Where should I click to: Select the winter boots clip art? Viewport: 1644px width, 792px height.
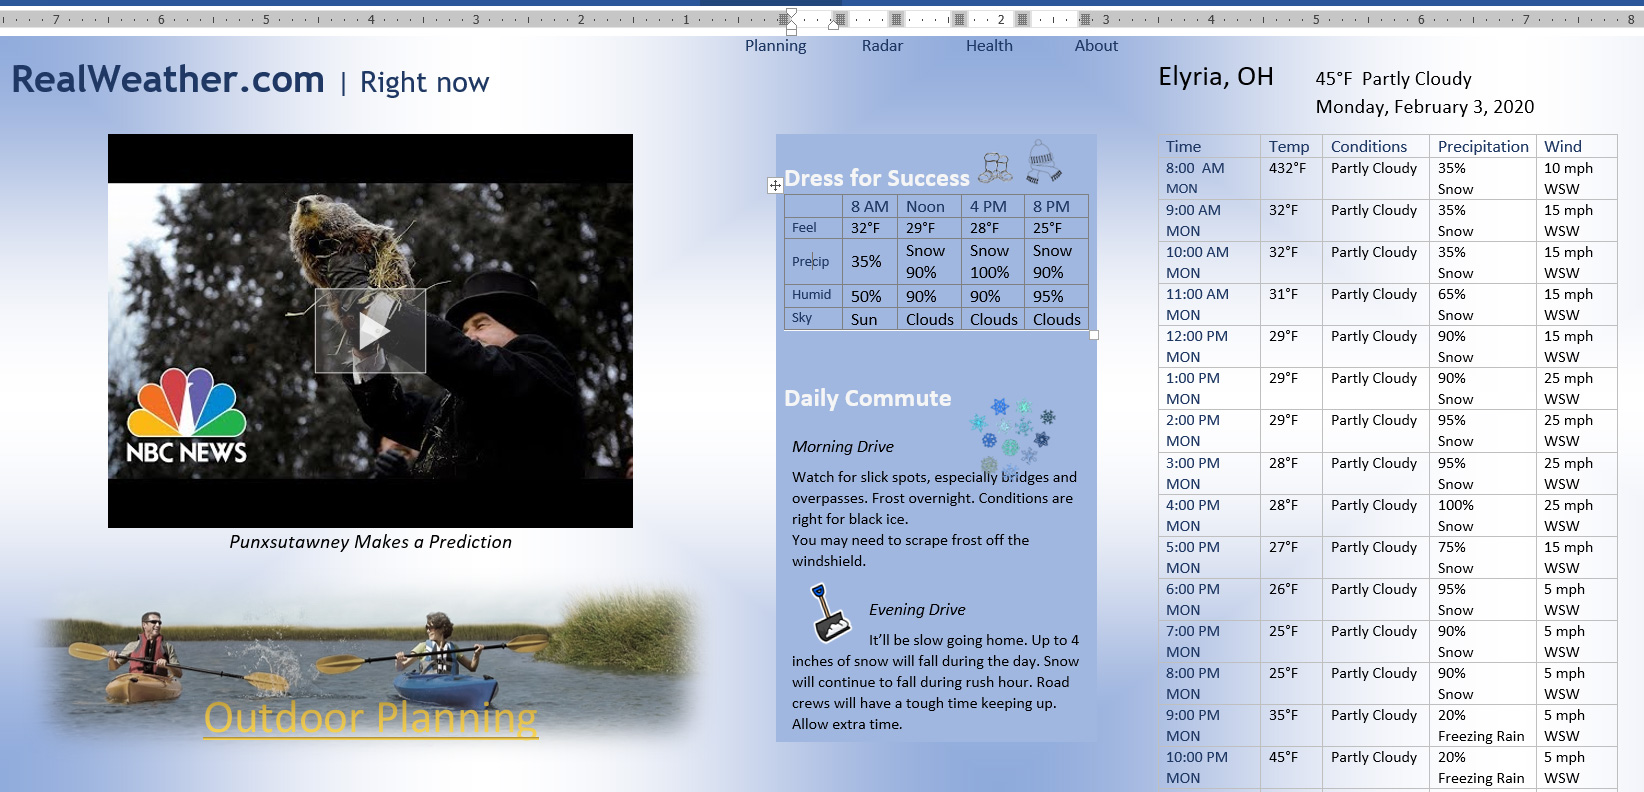pos(995,167)
